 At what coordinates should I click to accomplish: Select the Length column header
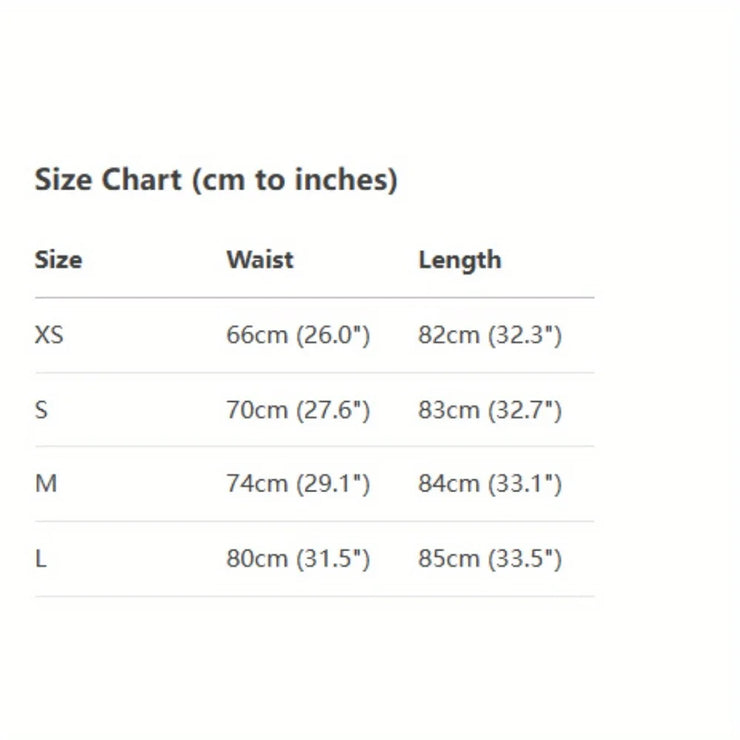tap(460, 260)
